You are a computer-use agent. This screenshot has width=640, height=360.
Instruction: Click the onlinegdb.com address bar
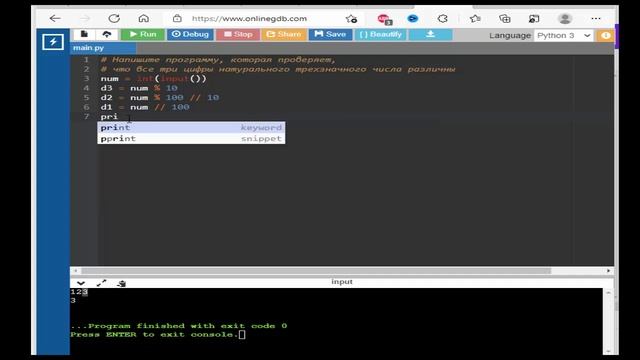pos(249,18)
